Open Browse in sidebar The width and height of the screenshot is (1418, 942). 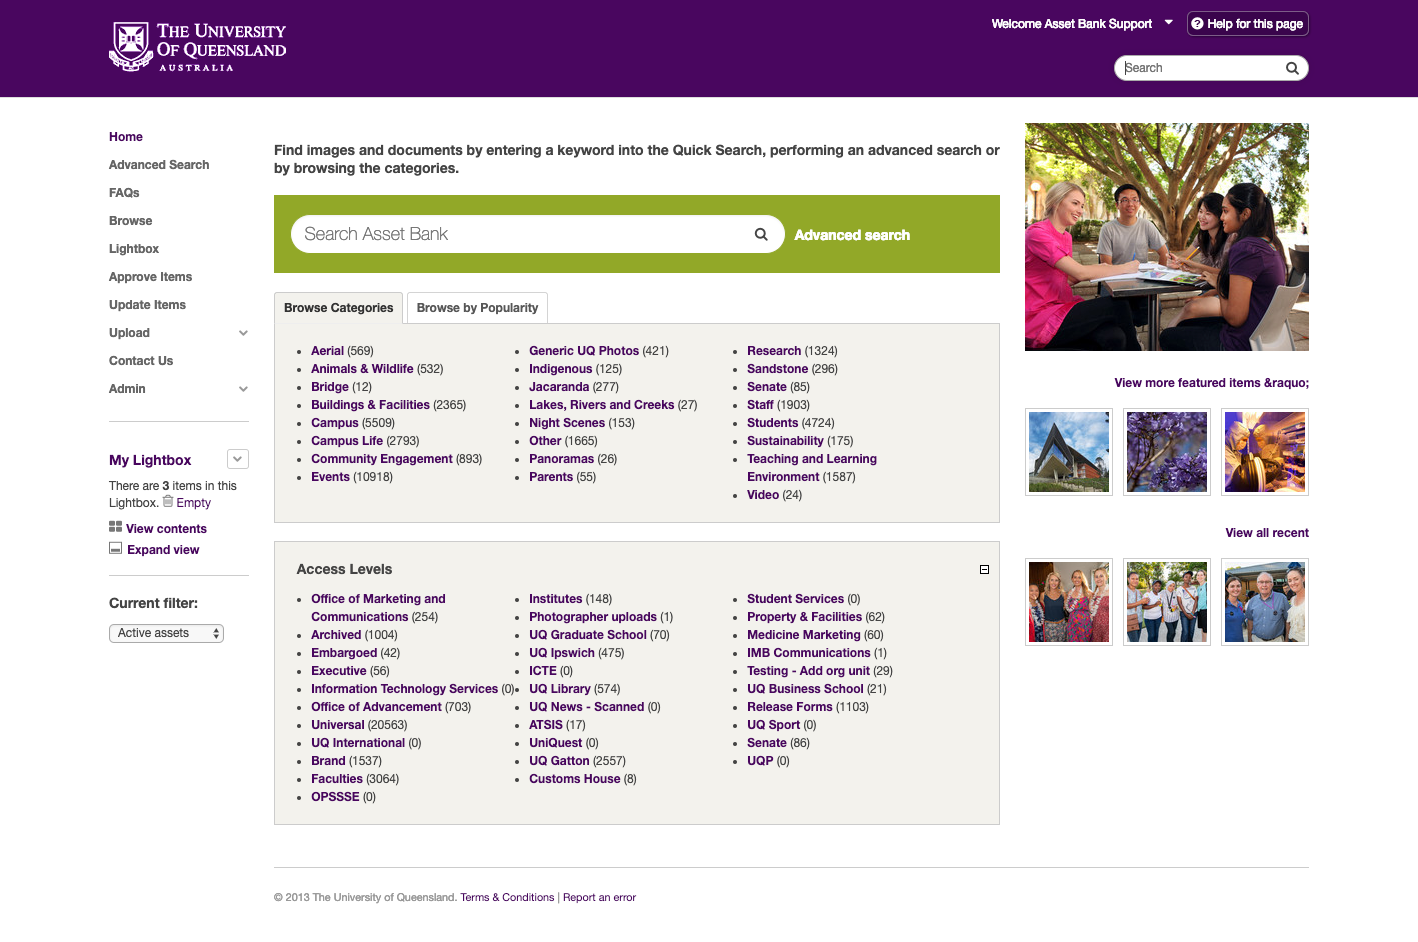(131, 221)
